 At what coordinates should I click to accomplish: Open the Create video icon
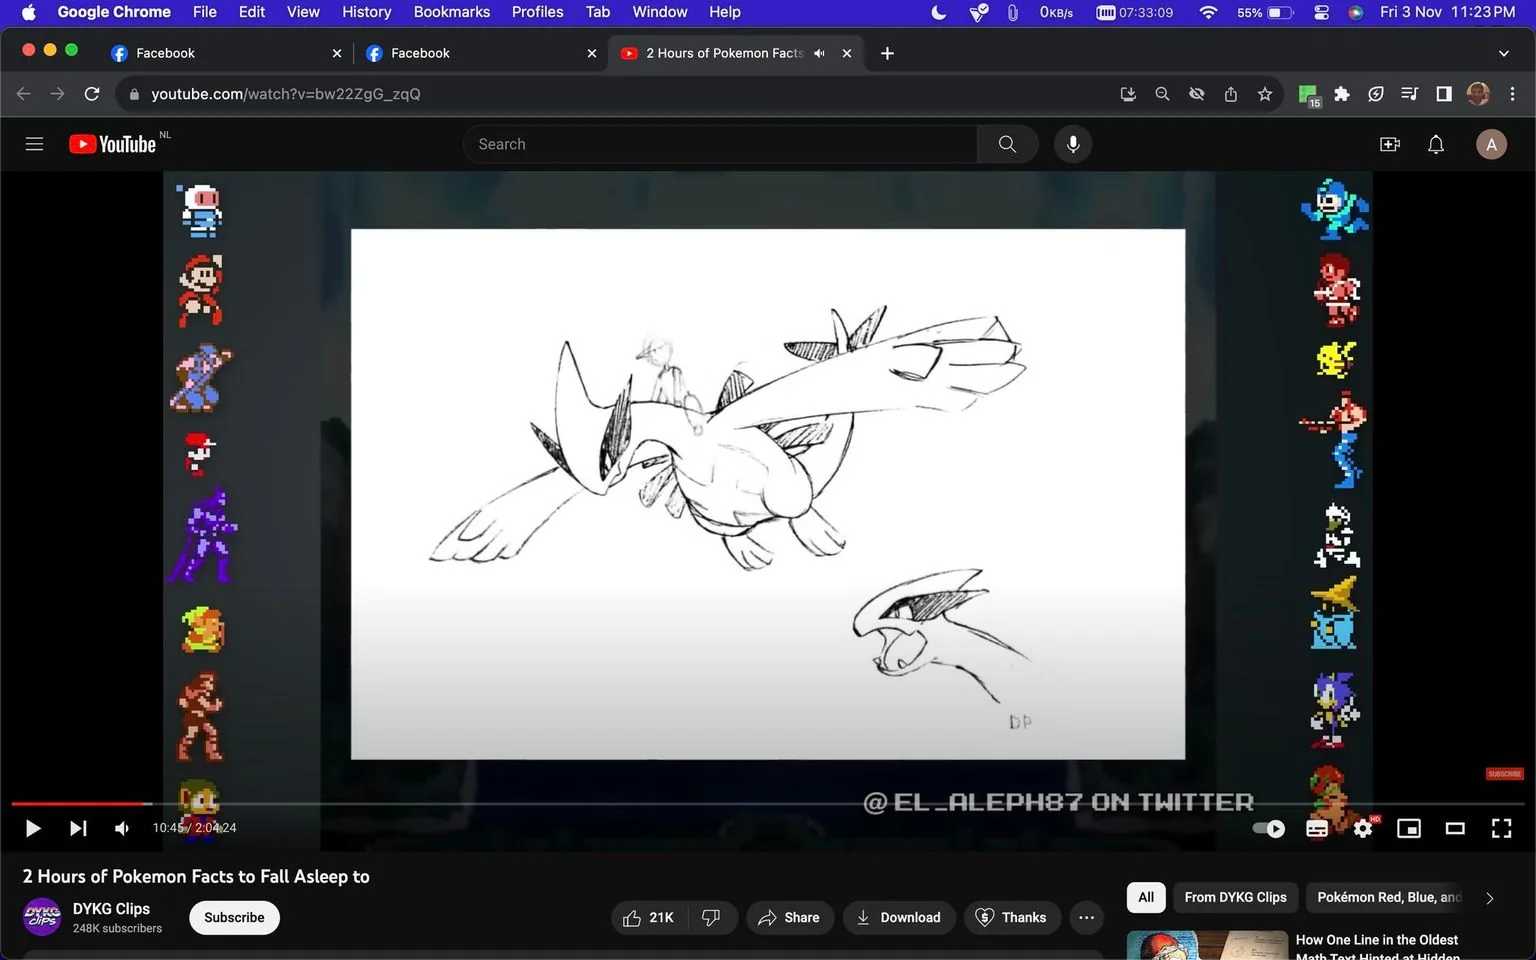(x=1390, y=144)
